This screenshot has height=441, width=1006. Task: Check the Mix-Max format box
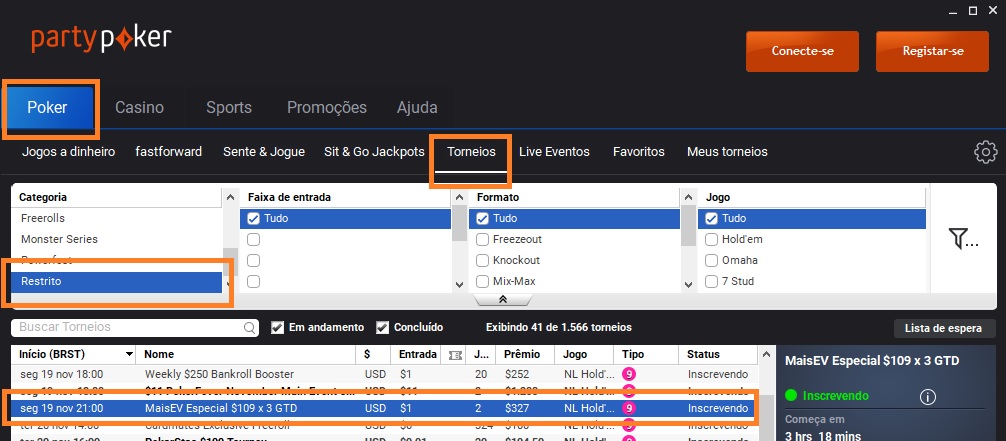(482, 281)
